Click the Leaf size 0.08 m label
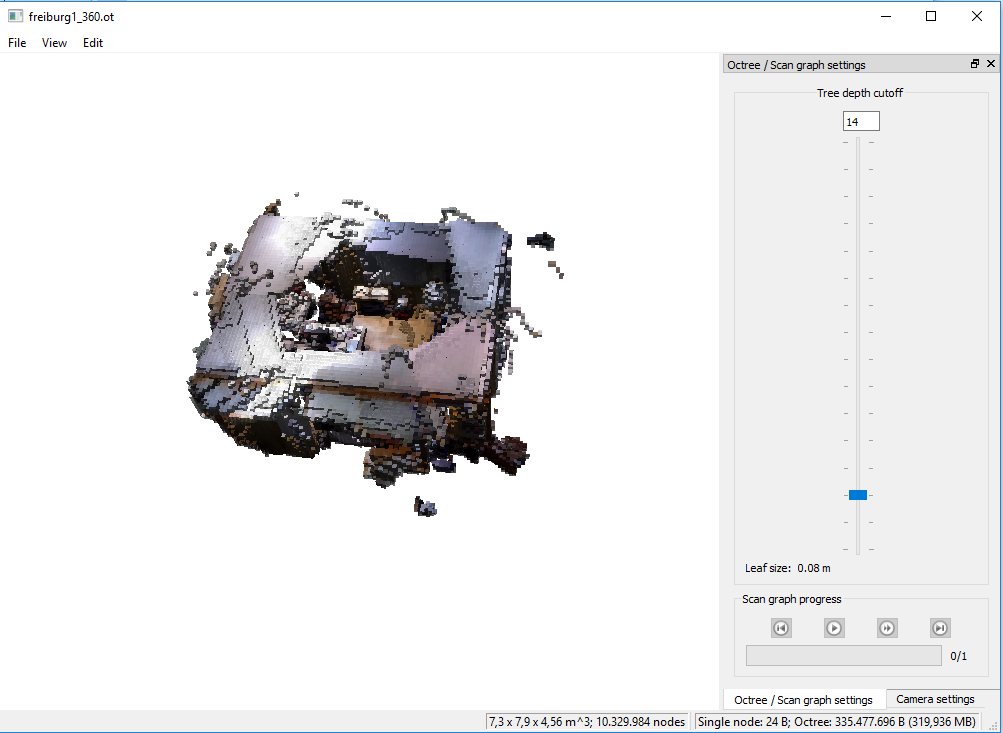The image size is (1003, 733). (786, 567)
